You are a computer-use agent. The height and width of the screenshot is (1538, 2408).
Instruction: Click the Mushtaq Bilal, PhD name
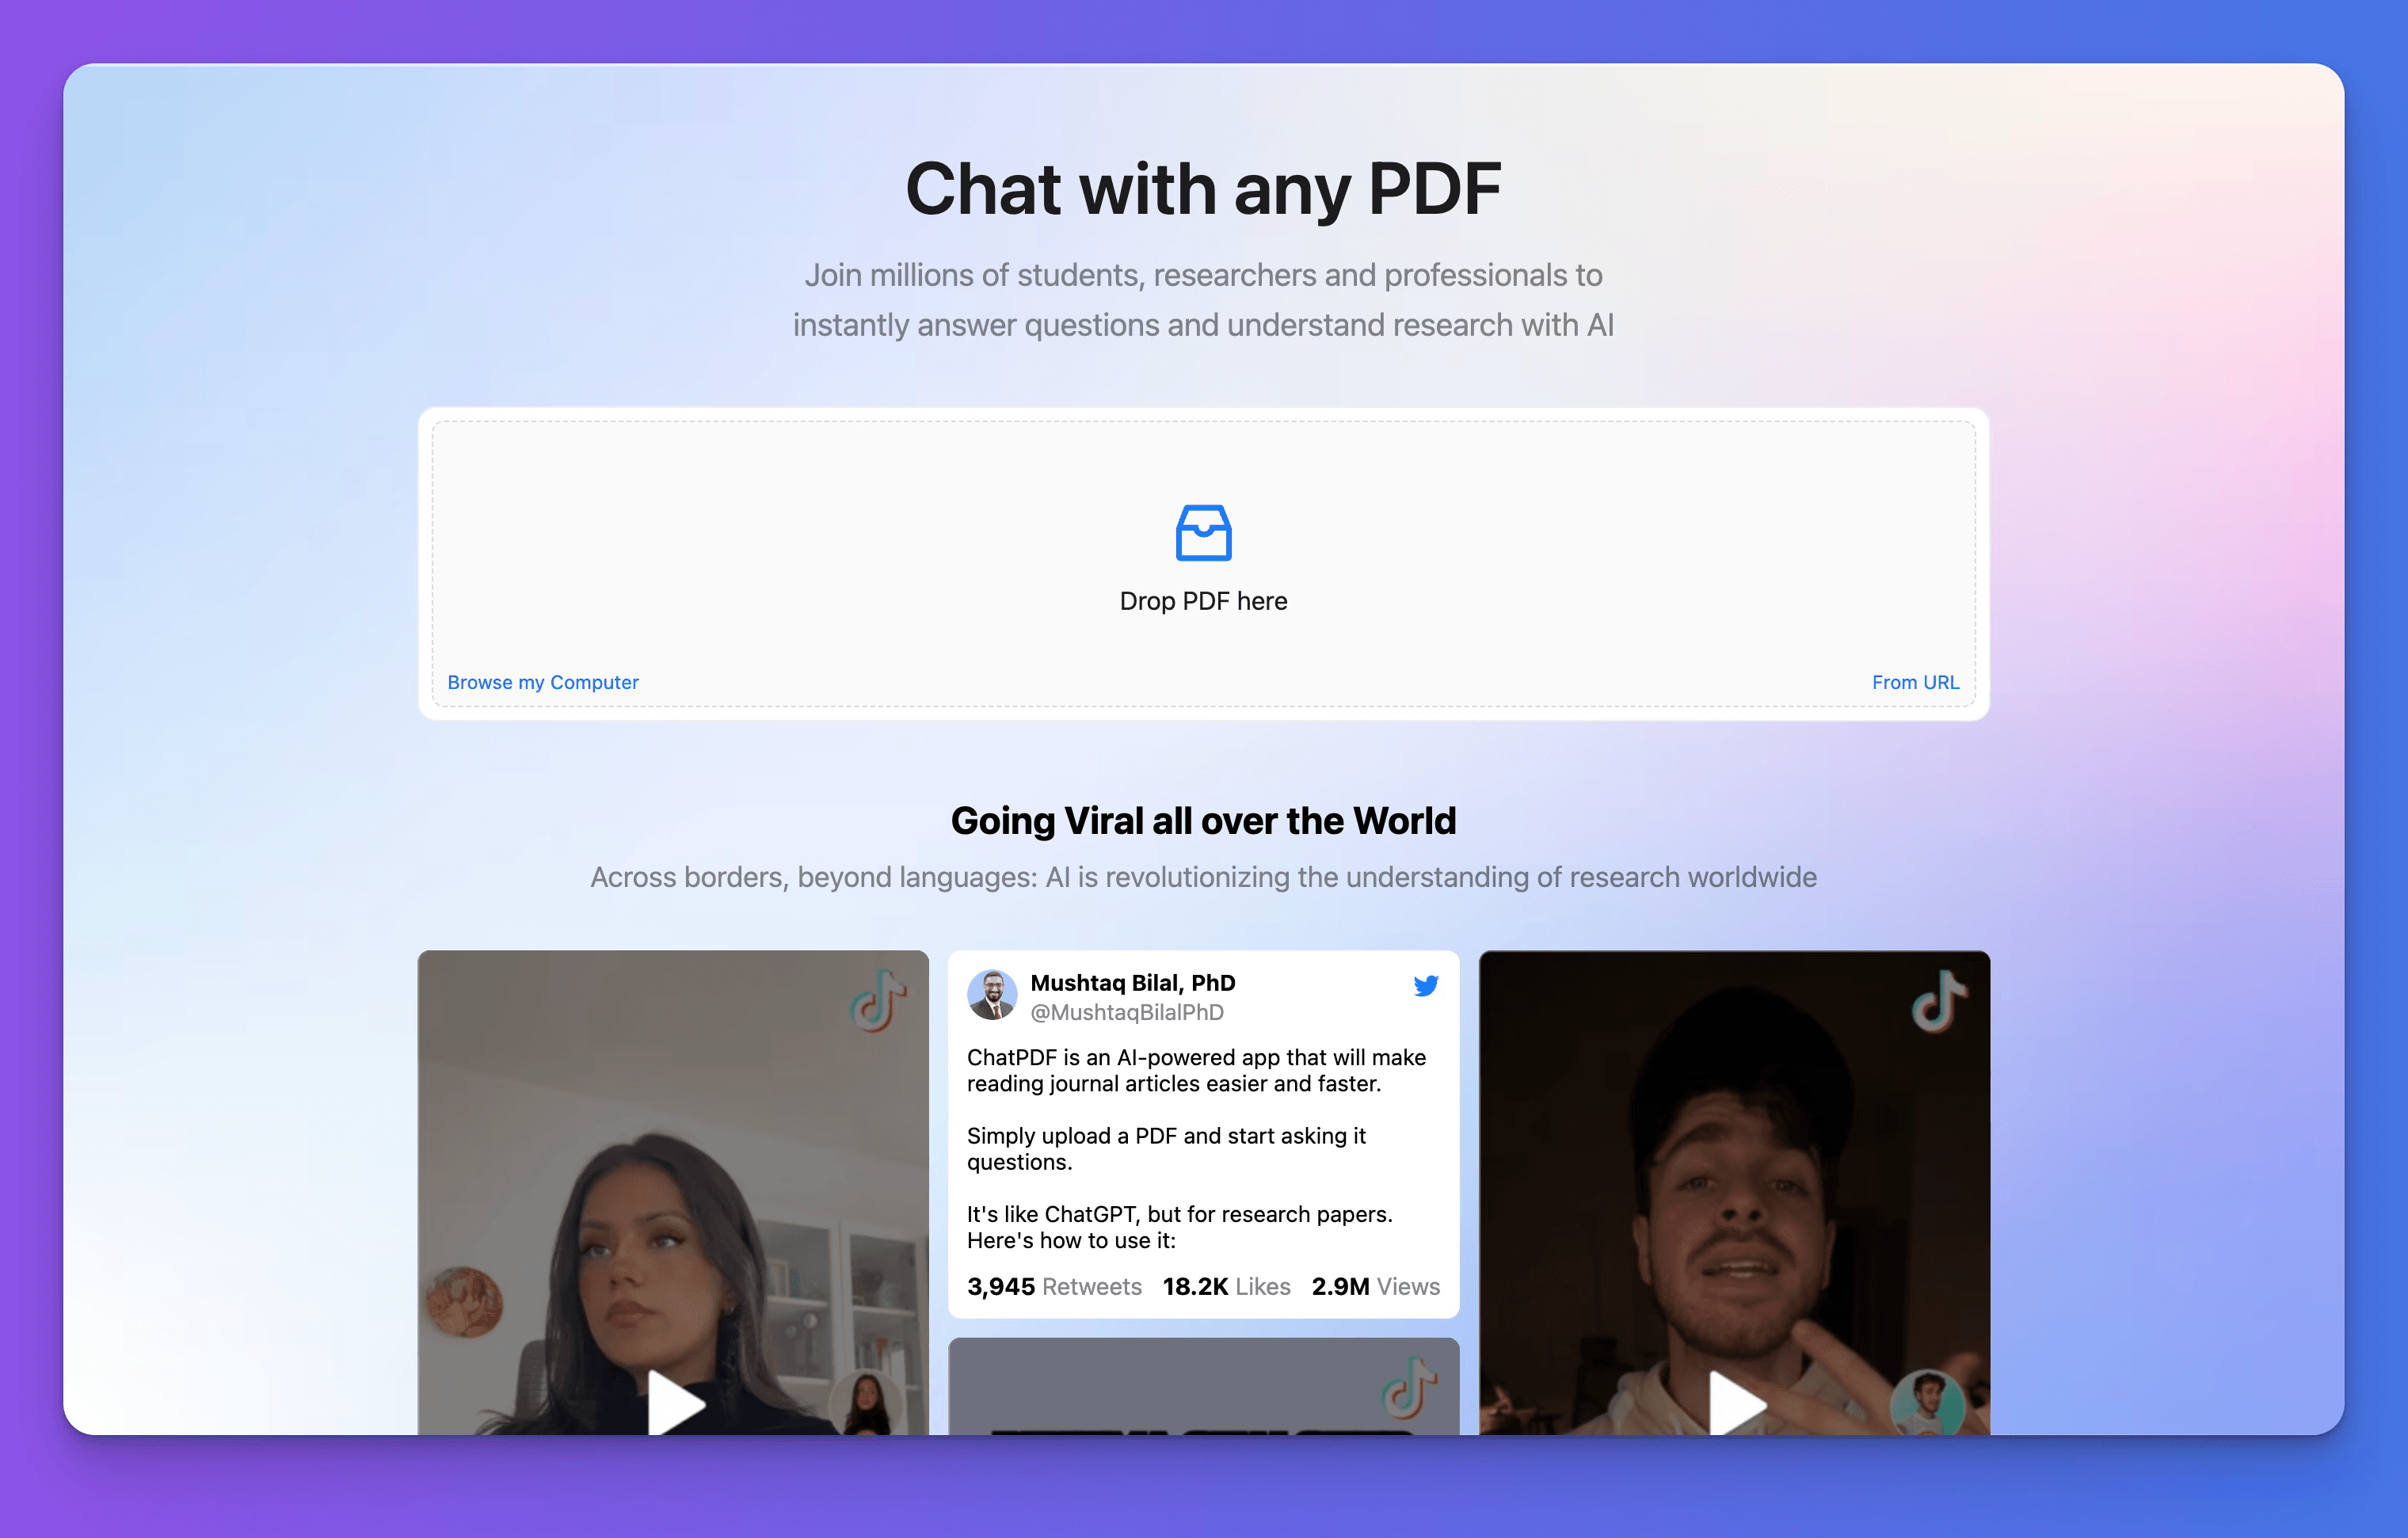pos(1133,983)
